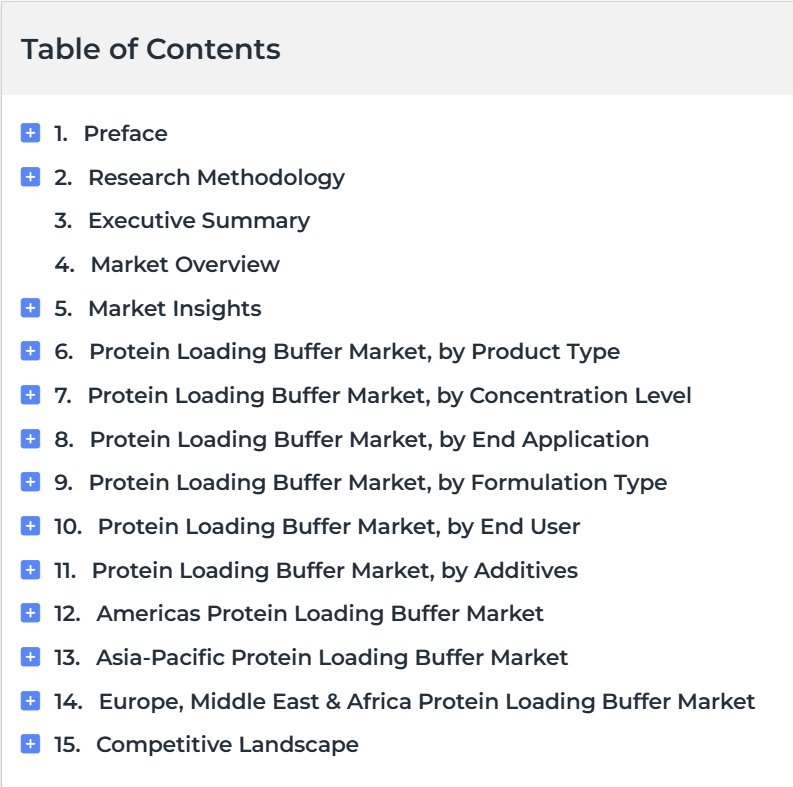The image size is (793, 787).
Task: Open the Executive Summary entry
Action: point(199,221)
